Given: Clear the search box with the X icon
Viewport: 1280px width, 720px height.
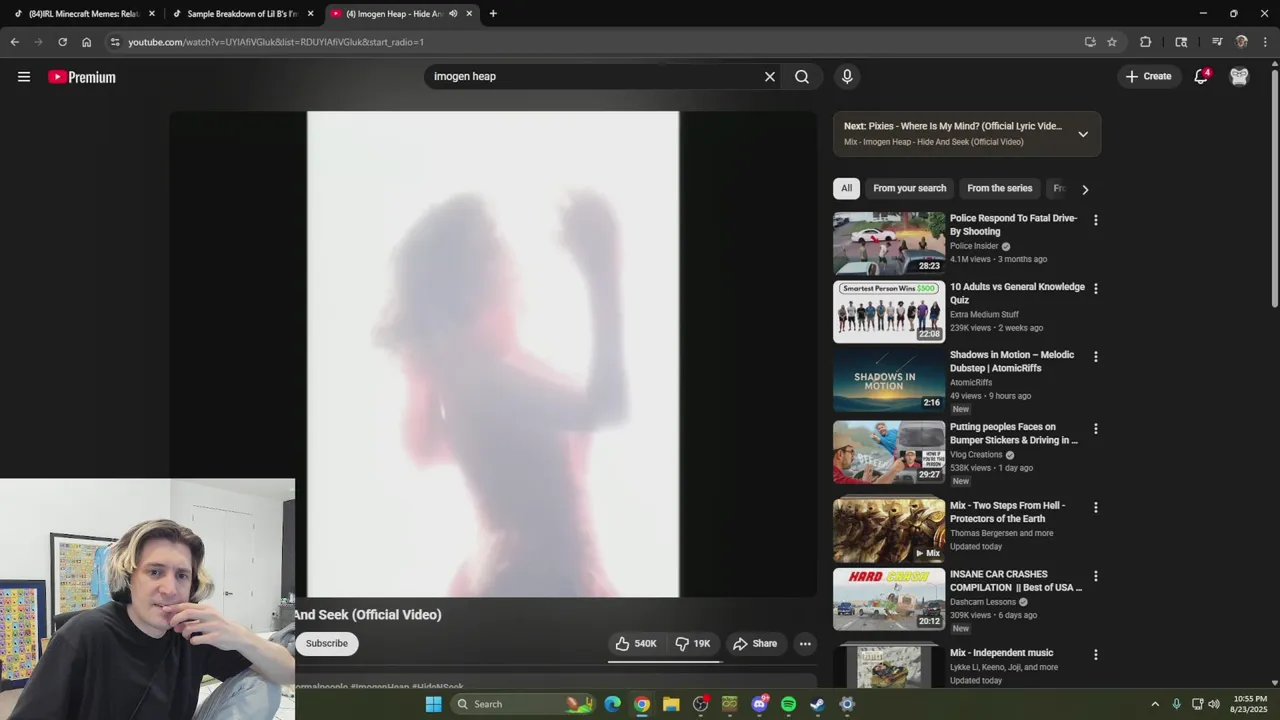Looking at the screenshot, I should 770,77.
